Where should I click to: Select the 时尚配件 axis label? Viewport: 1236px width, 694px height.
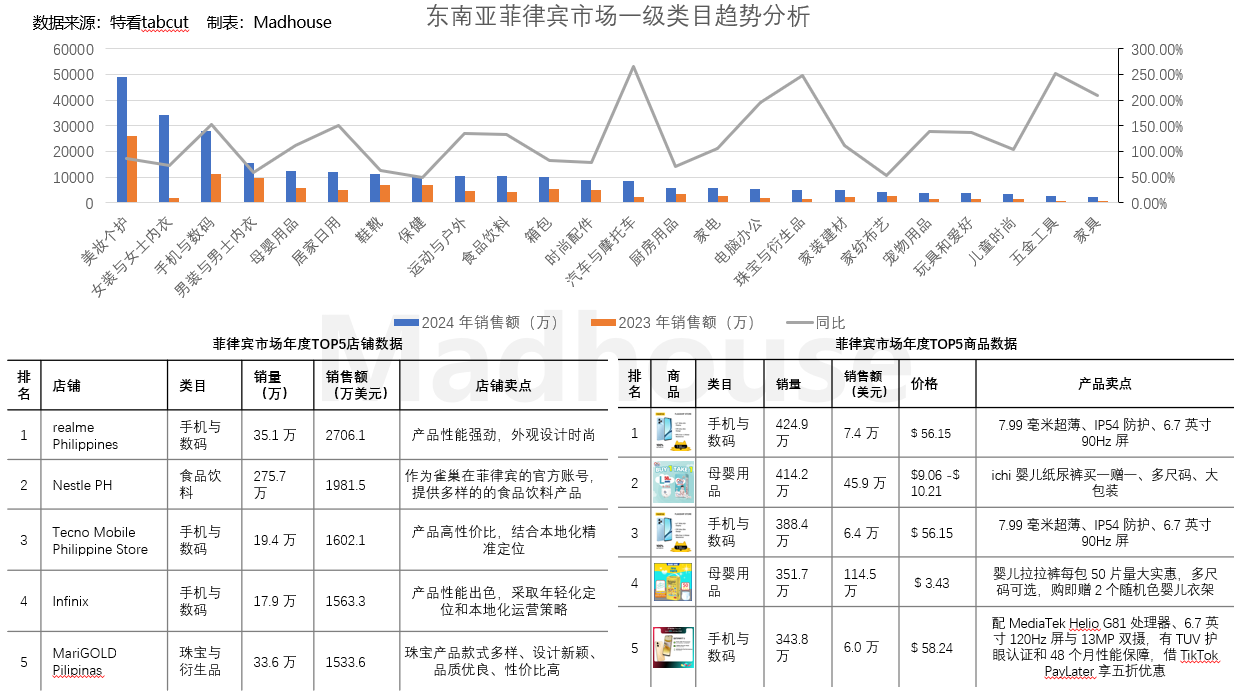568,239
